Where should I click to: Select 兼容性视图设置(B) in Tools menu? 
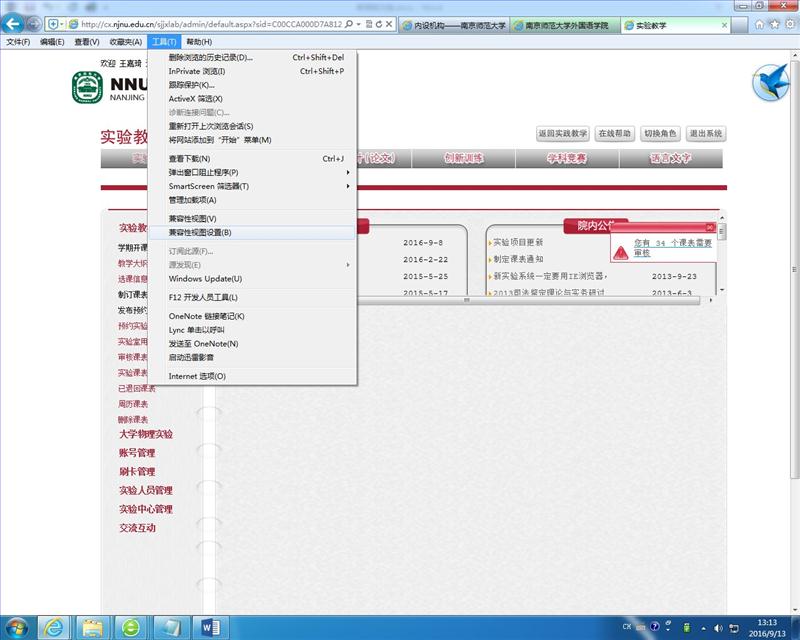coord(200,232)
